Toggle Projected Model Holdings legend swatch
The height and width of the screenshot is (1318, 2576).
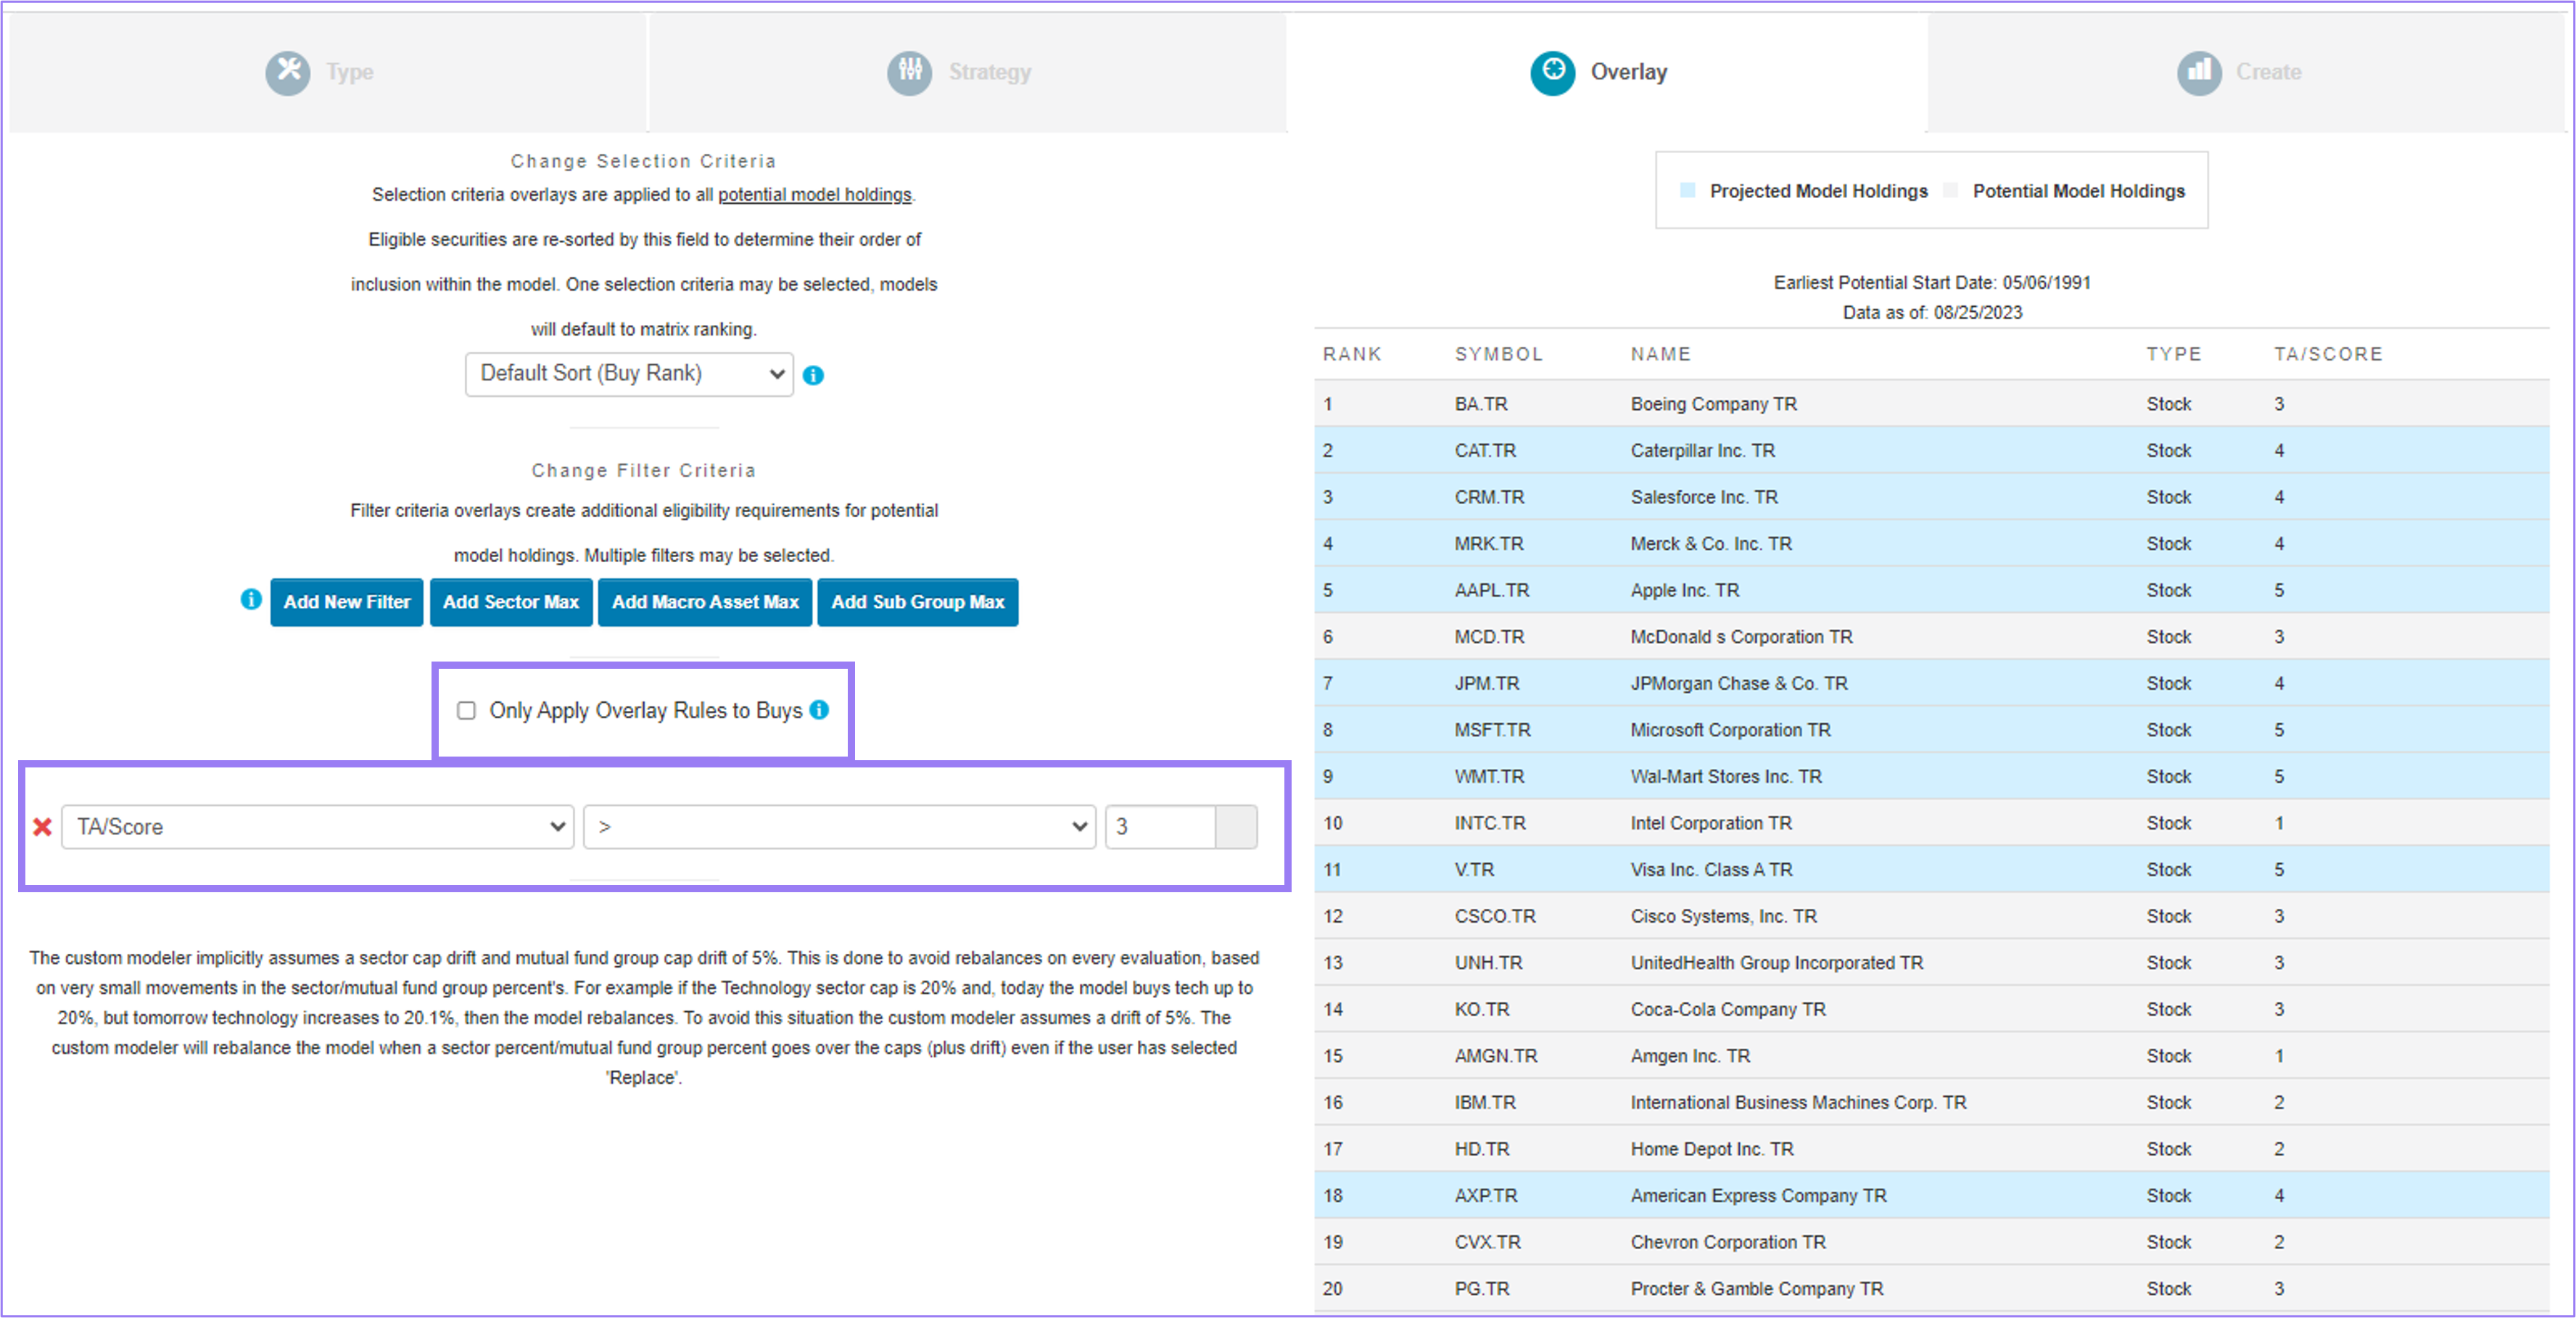(x=1687, y=191)
